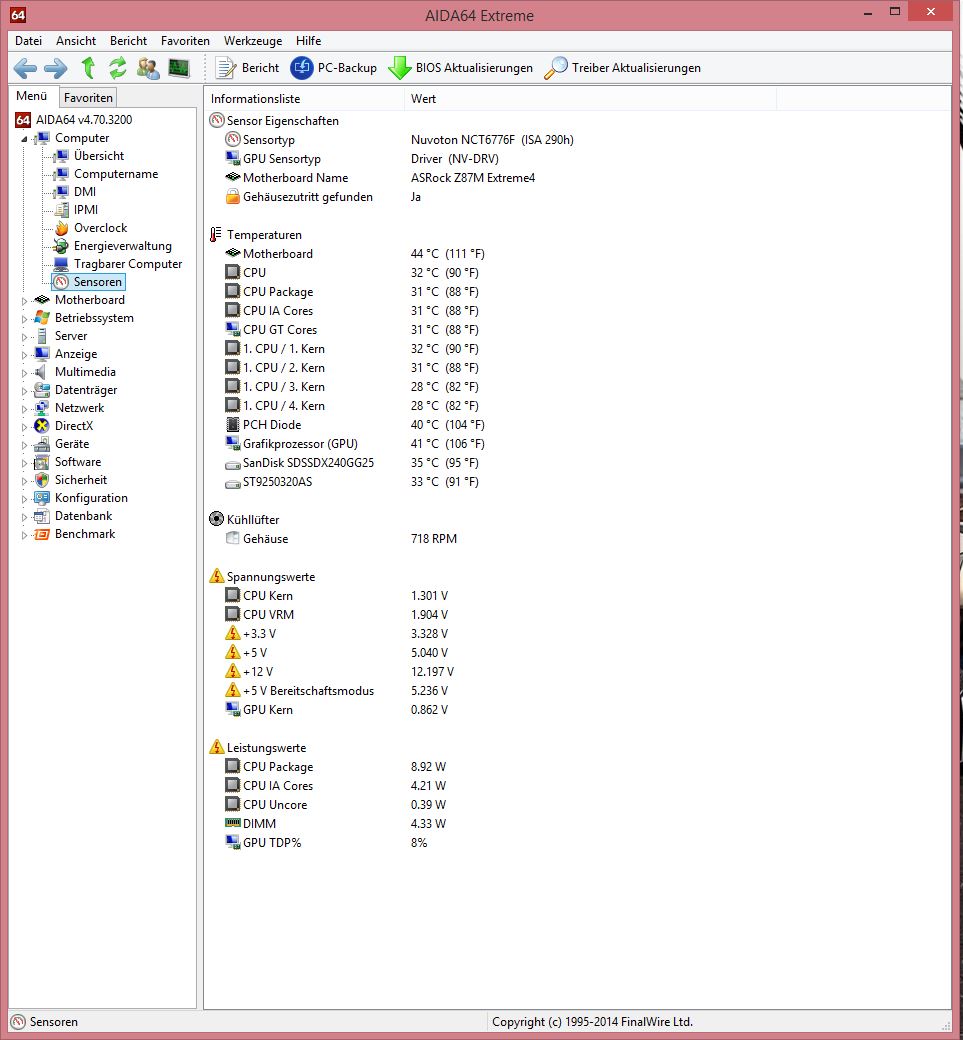Open the Favoriten menu in menu bar
The image size is (963, 1040).
[x=185, y=40]
